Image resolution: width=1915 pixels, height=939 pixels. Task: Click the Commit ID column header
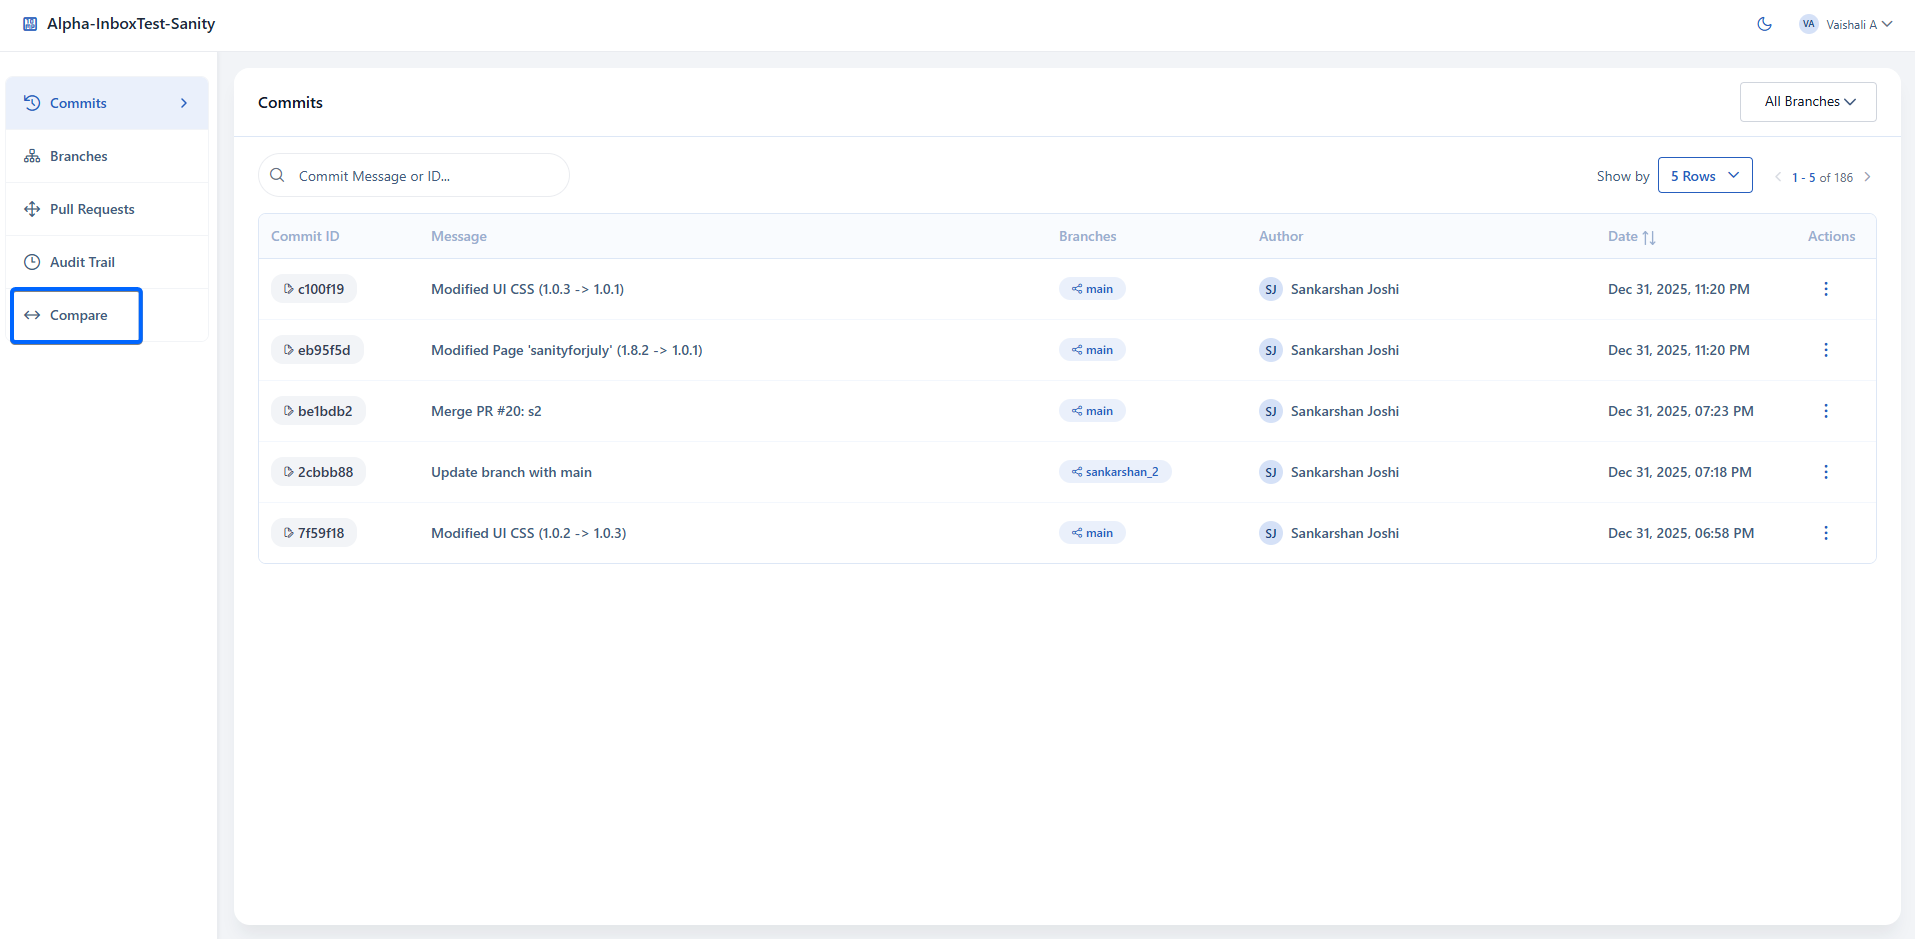pos(305,236)
